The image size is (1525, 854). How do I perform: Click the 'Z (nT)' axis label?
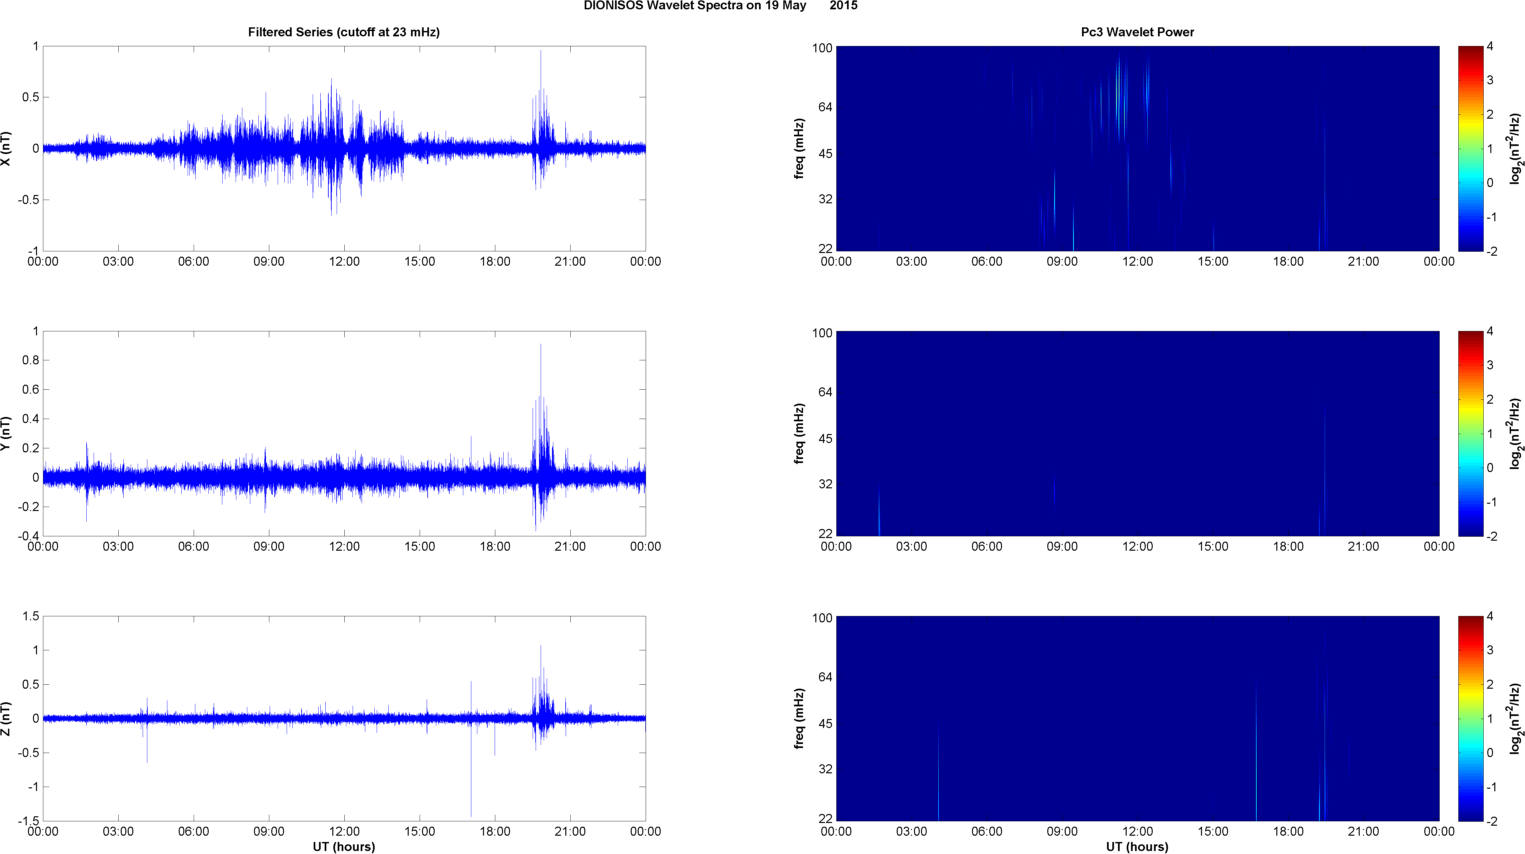pos(7,719)
